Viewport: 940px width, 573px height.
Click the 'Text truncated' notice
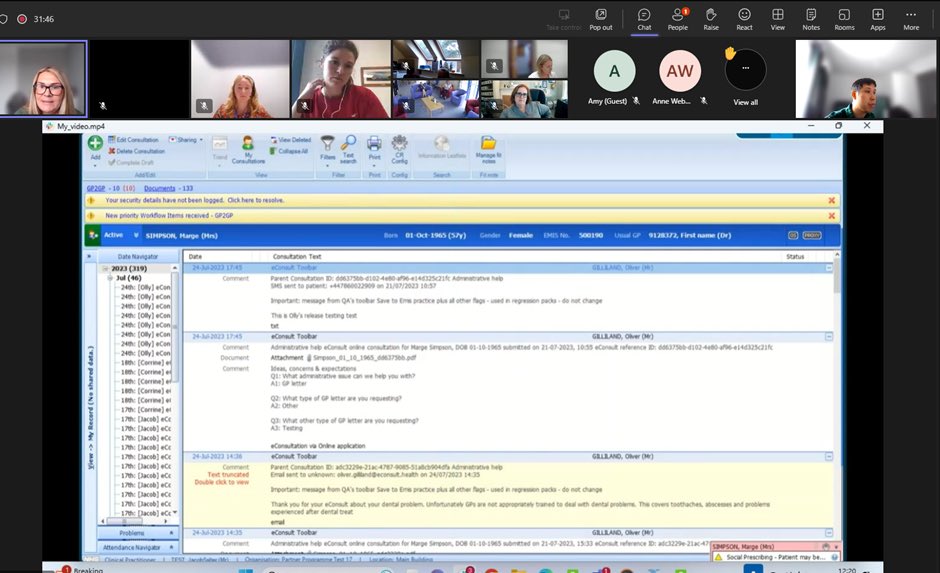(228, 475)
